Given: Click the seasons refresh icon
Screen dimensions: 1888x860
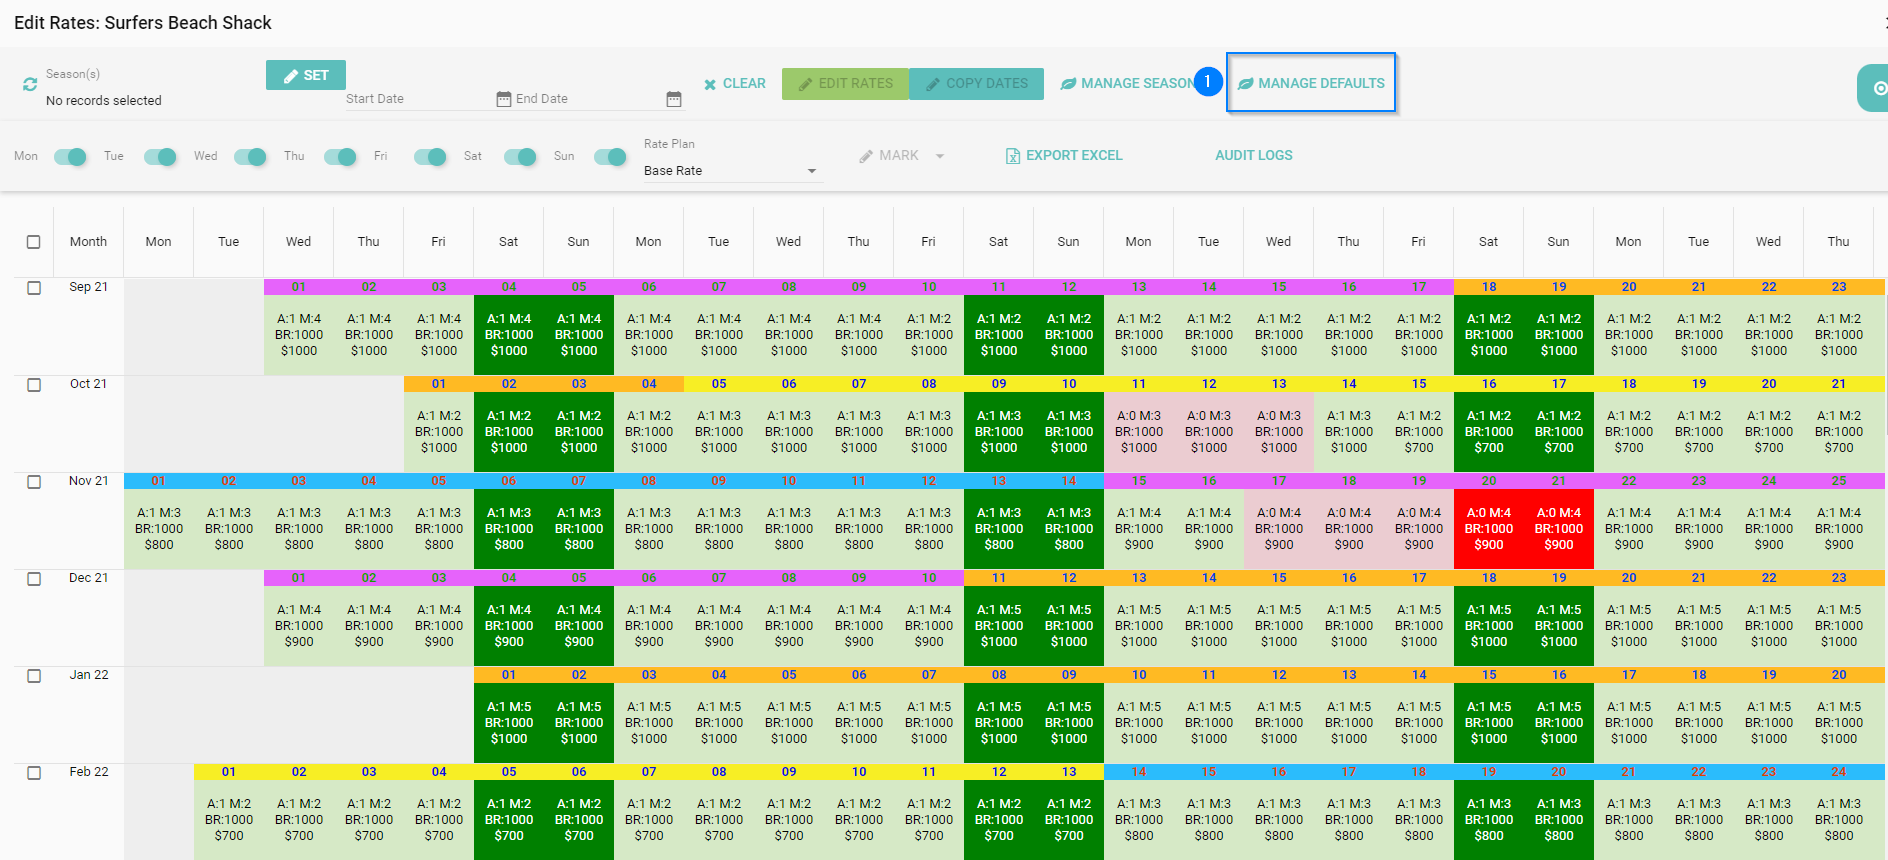Looking at the screenshot, I should coord(30,85).
